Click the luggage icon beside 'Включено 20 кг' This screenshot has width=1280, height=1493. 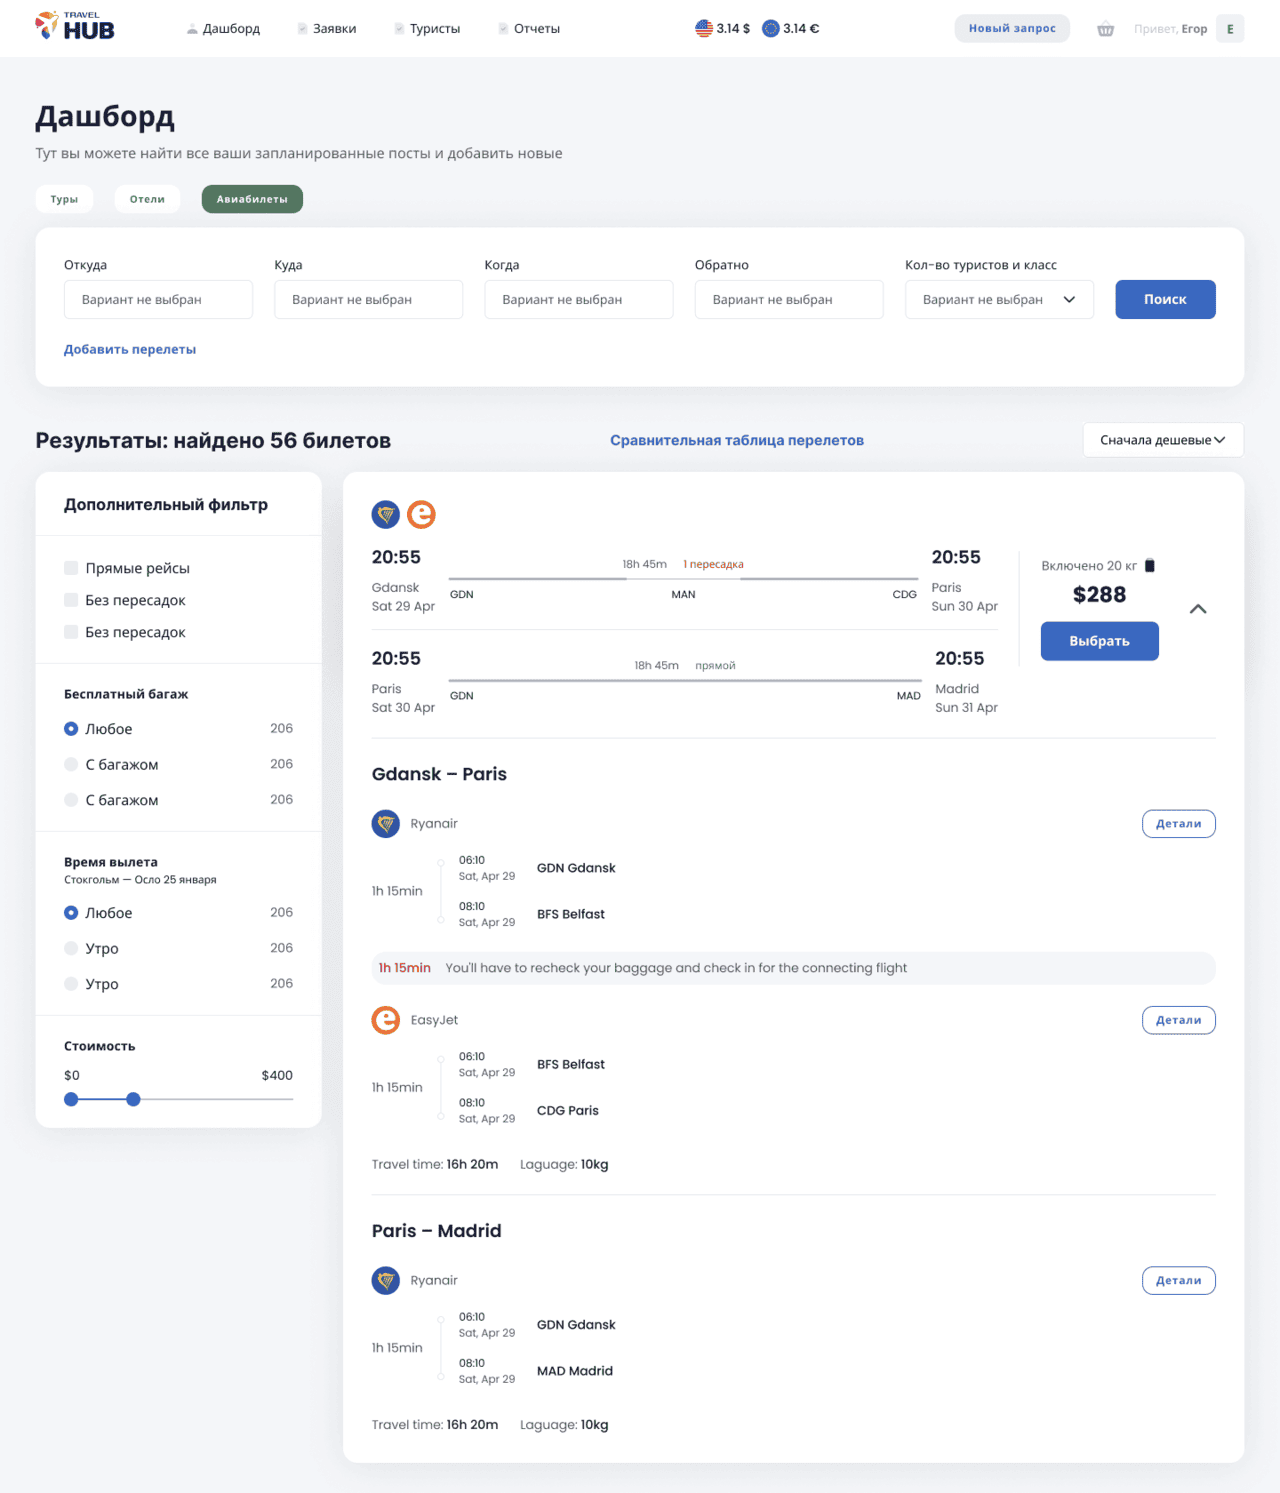click(x=1150, y=565)
